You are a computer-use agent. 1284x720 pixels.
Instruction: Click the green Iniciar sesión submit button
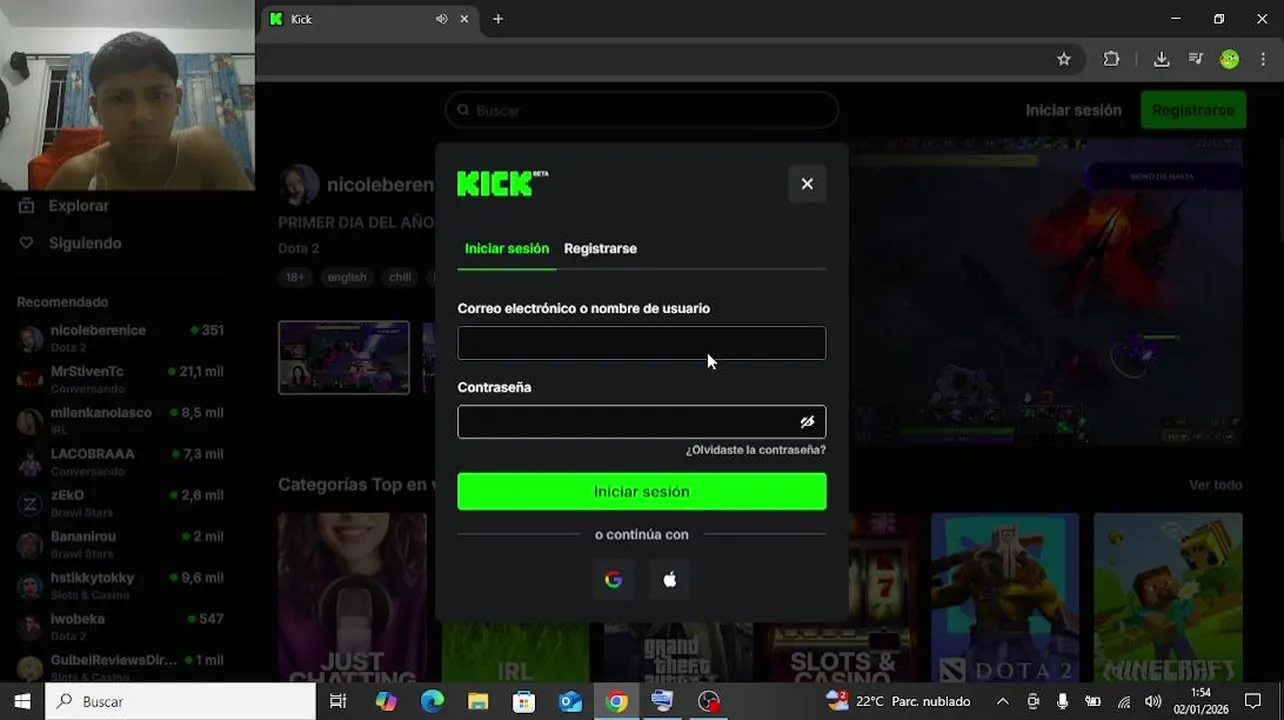click(642, 492)
